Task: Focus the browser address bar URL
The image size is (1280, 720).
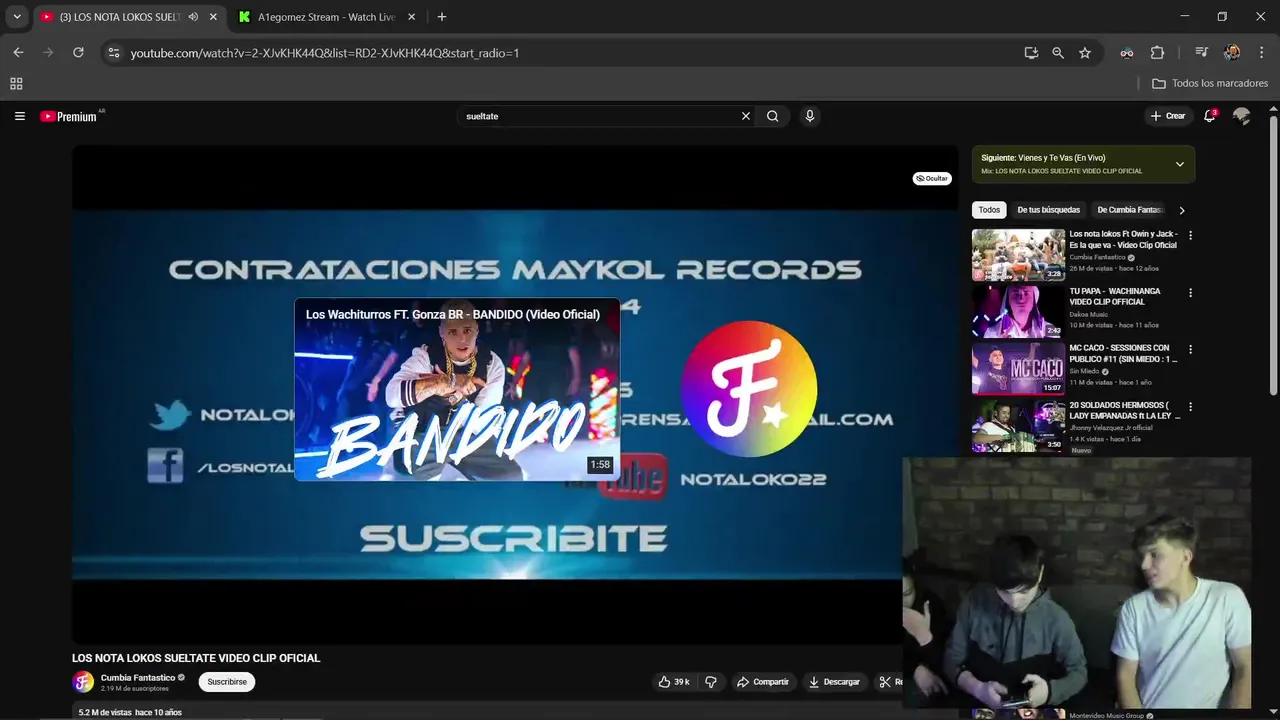Action: (325, 53)
